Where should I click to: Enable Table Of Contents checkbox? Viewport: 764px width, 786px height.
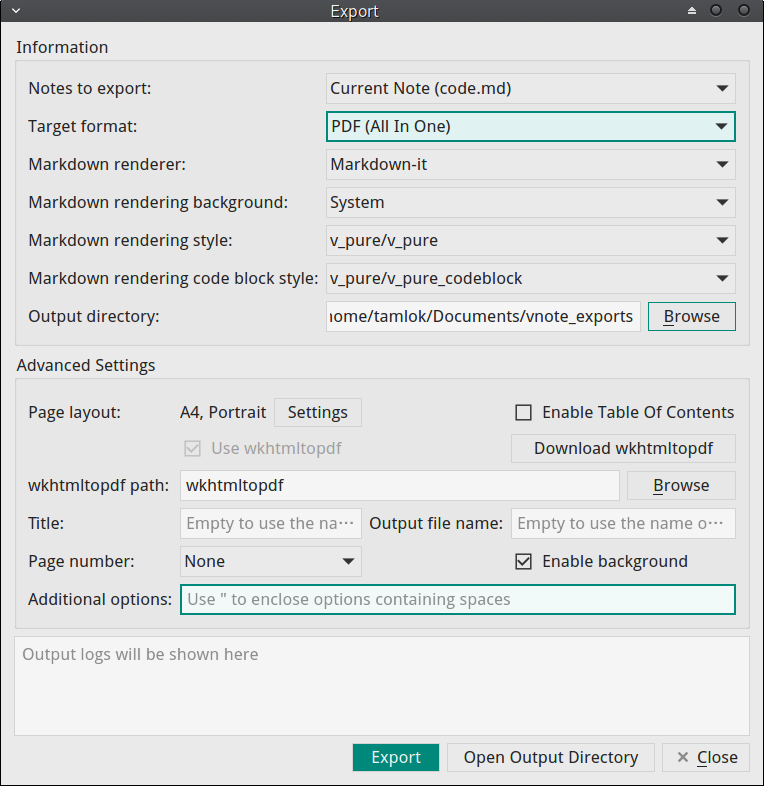(523, 413)
